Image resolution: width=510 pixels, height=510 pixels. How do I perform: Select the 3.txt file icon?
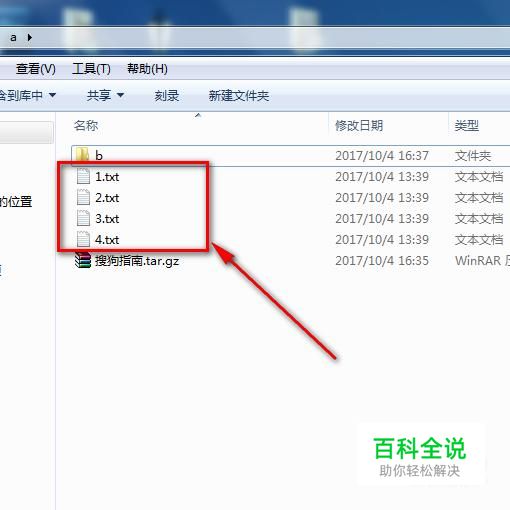point(83,218)
